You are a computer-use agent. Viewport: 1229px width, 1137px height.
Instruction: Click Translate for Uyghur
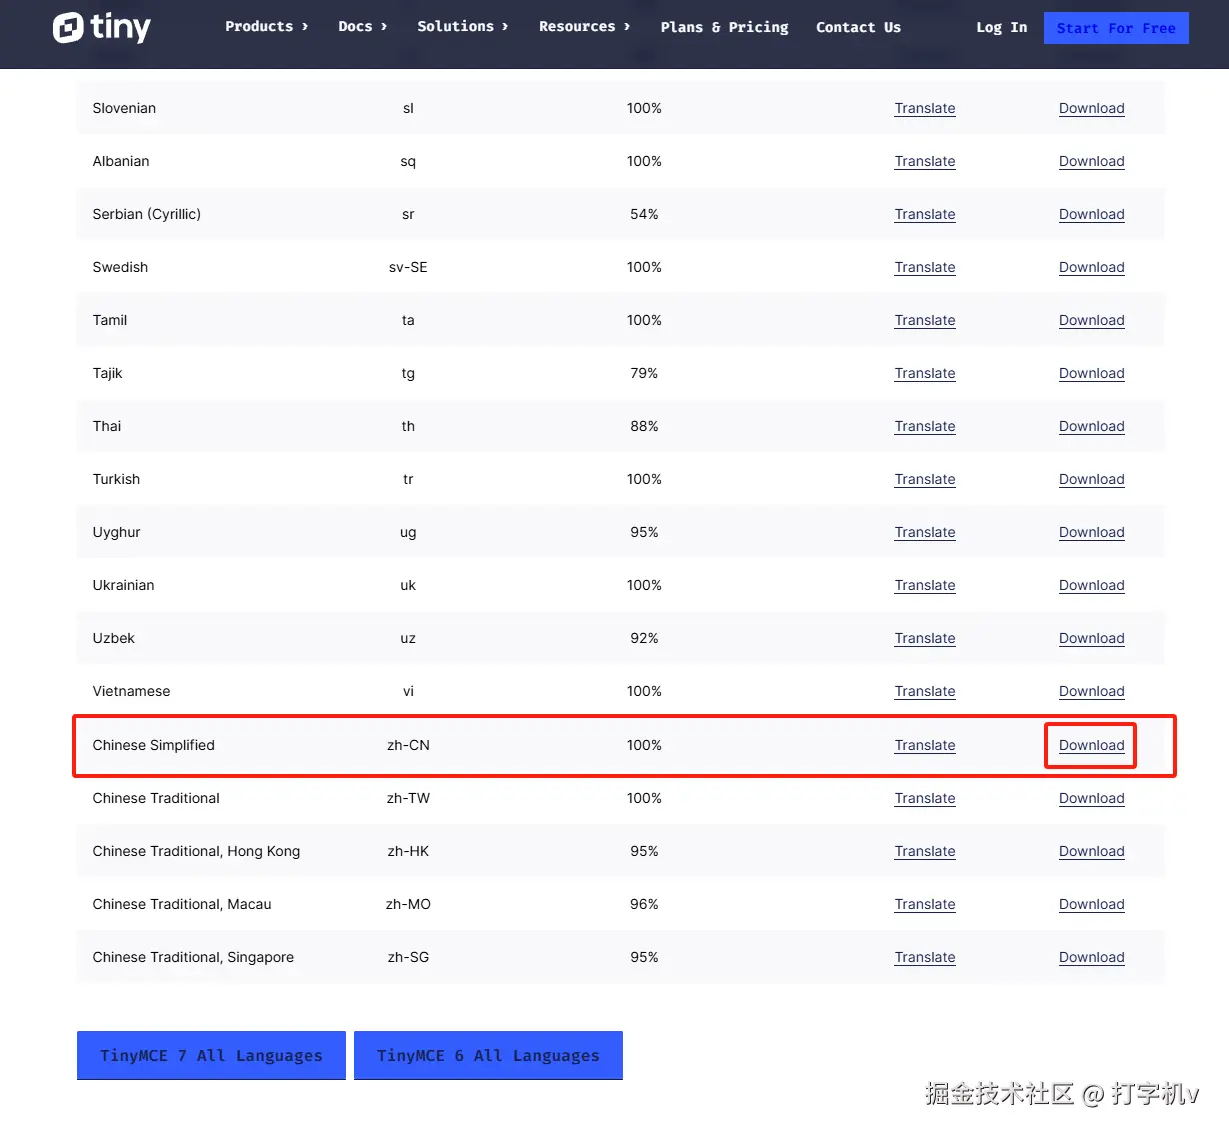click(x=925, y=532)
